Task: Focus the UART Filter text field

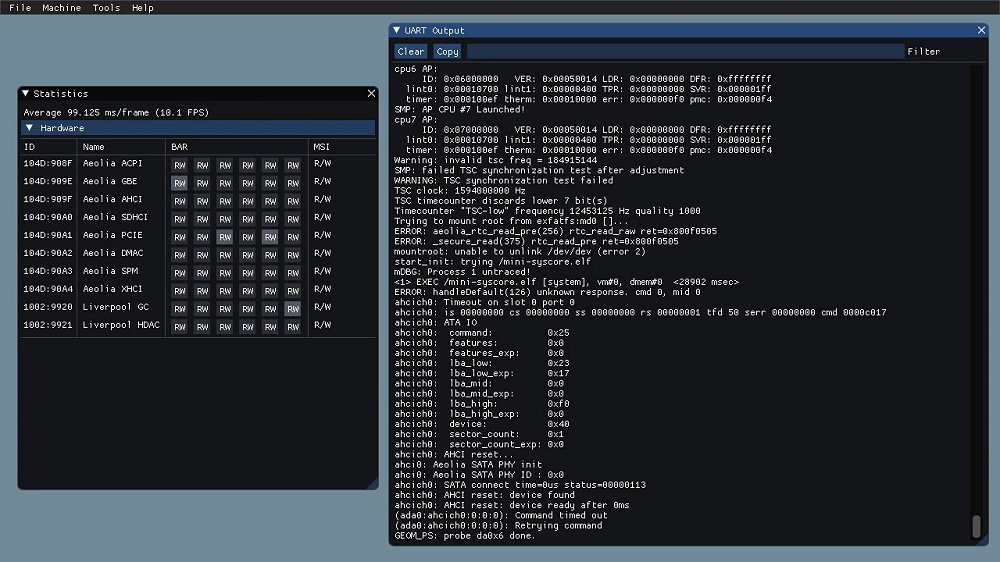Action: [685, 51]
